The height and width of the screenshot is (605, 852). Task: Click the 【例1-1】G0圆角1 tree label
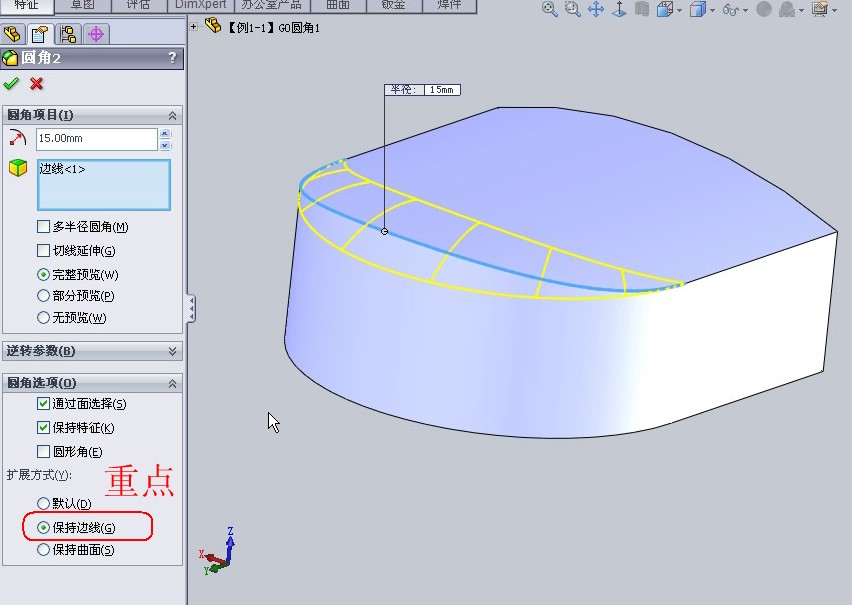[273, 28]
